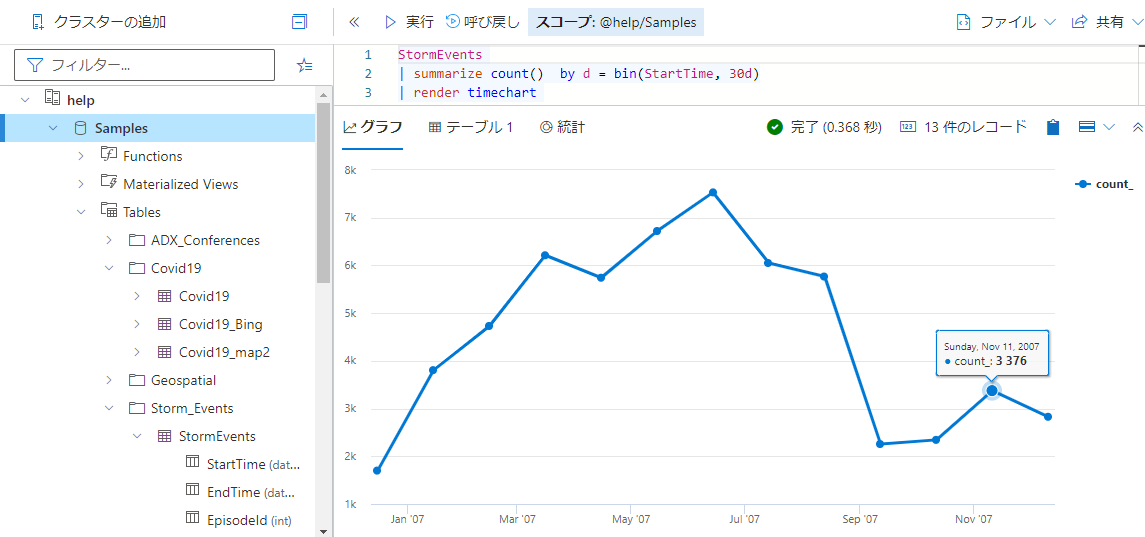
Task: Select the StormEvents table icon
Action: [164, 436]
